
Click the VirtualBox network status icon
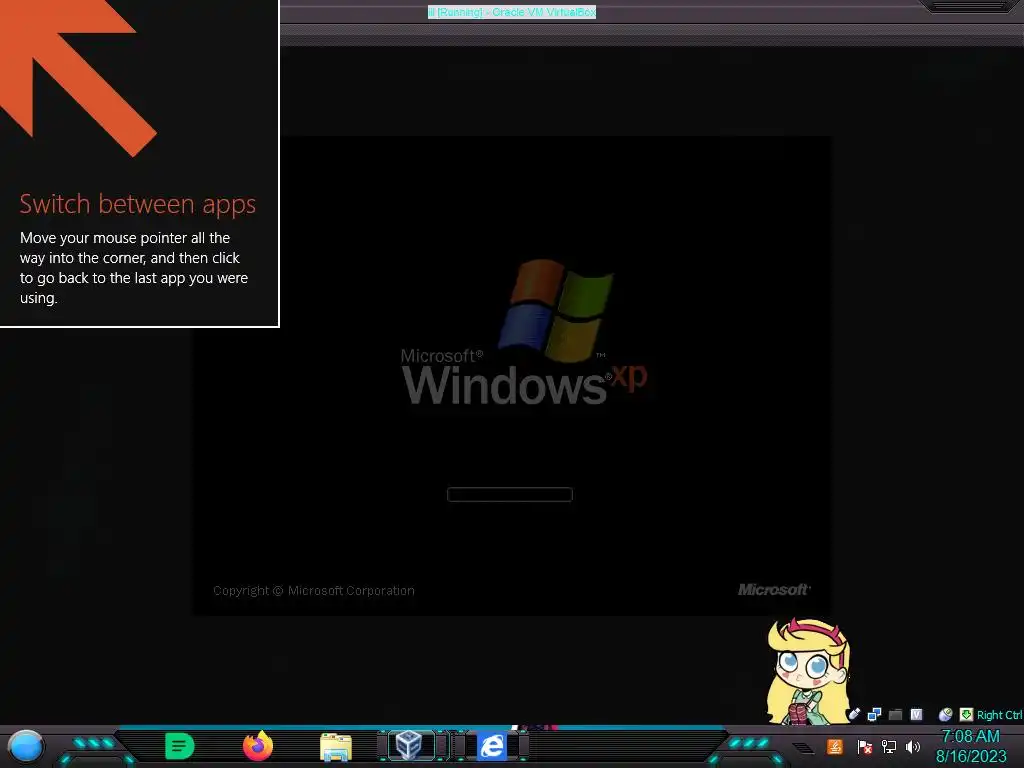click(x=874, y=714)
